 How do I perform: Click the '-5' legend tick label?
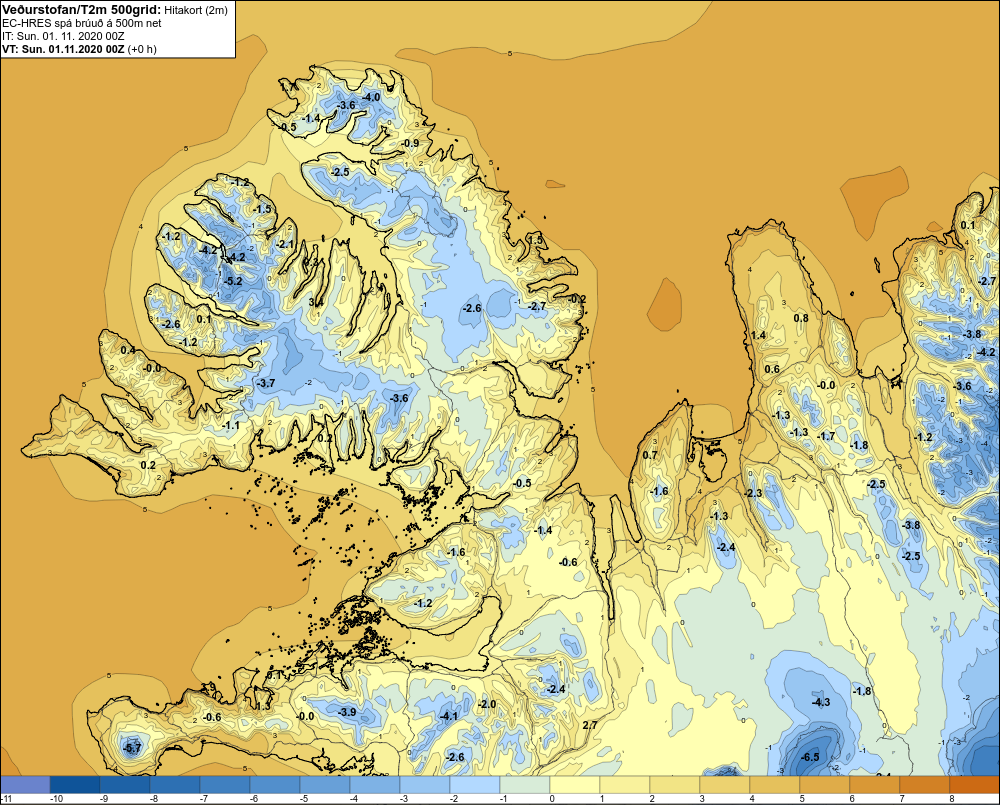click(x=304, y=799)
